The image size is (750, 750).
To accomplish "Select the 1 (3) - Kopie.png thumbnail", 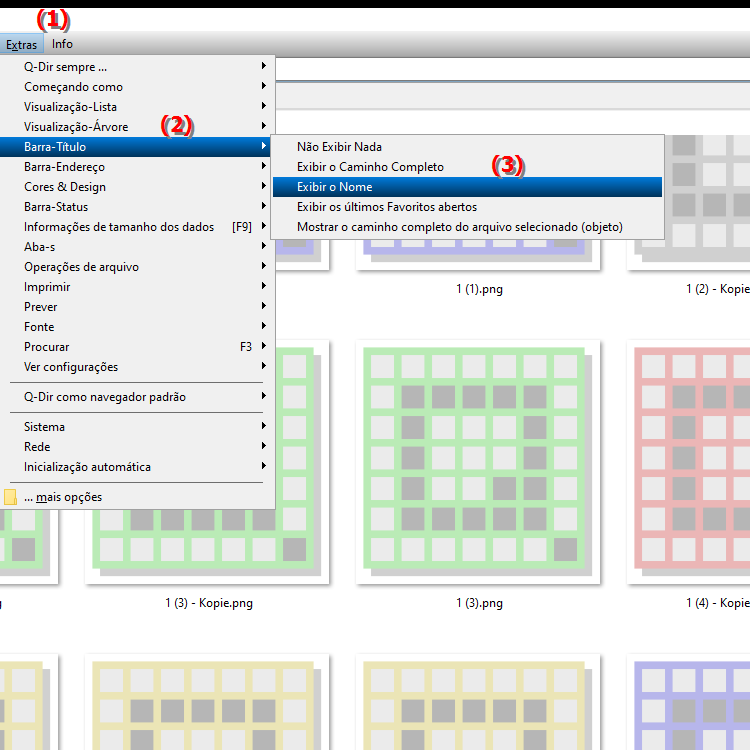I will coord(207,546).
